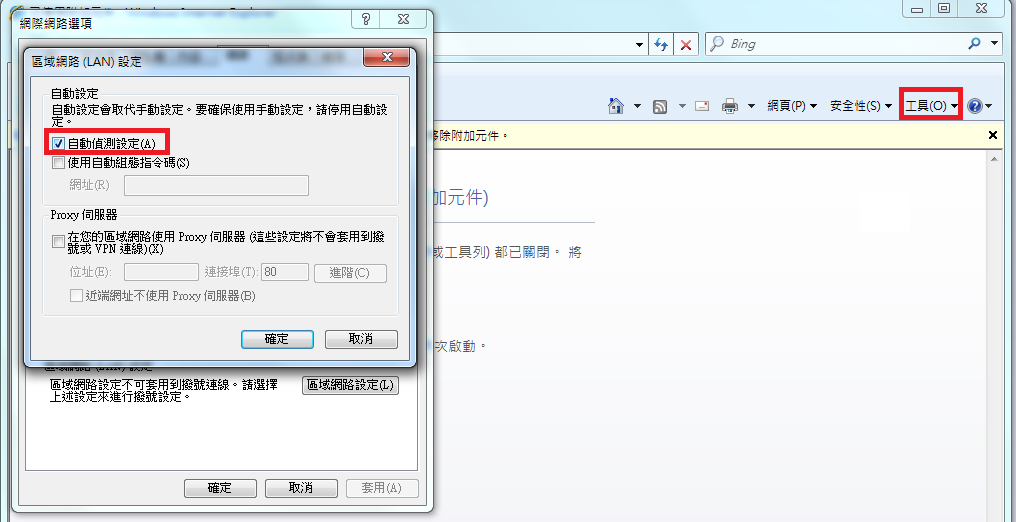Image resolution: width=1016 pixels, height=522 pixels.
Task: Click the Help question mark icon
Action: 975,106
